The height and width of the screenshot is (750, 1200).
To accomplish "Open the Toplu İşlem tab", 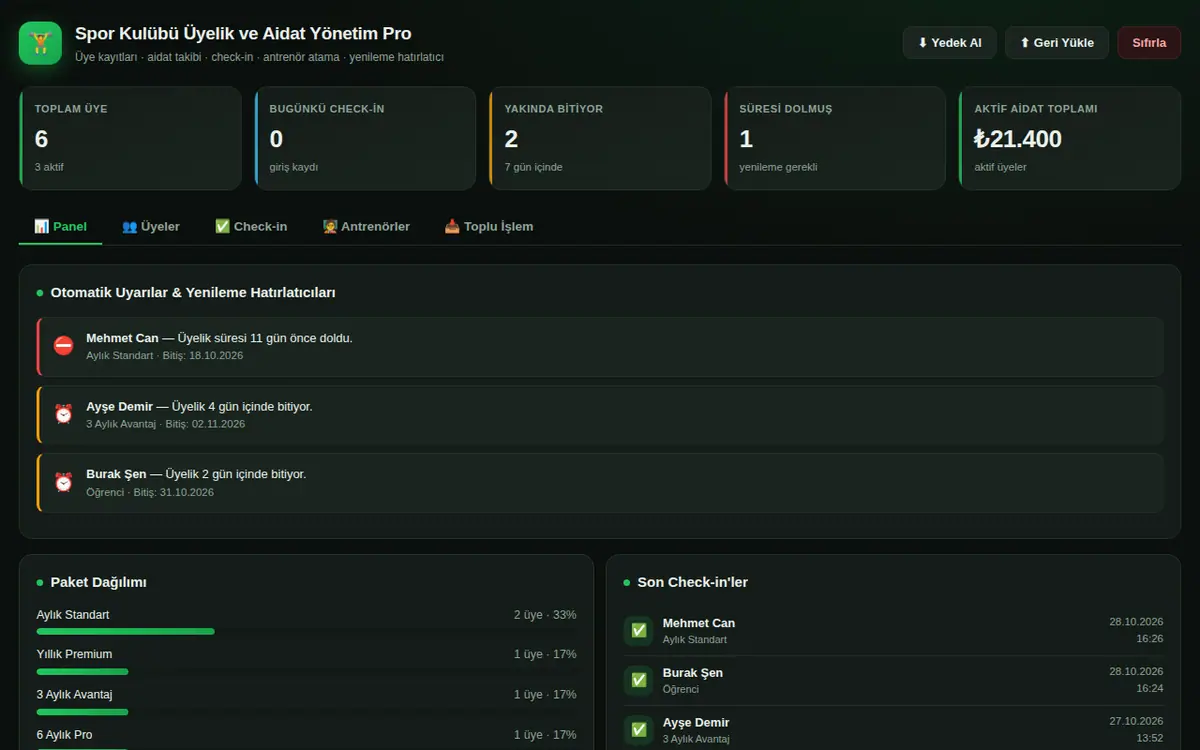I will (x=489, y=226).
